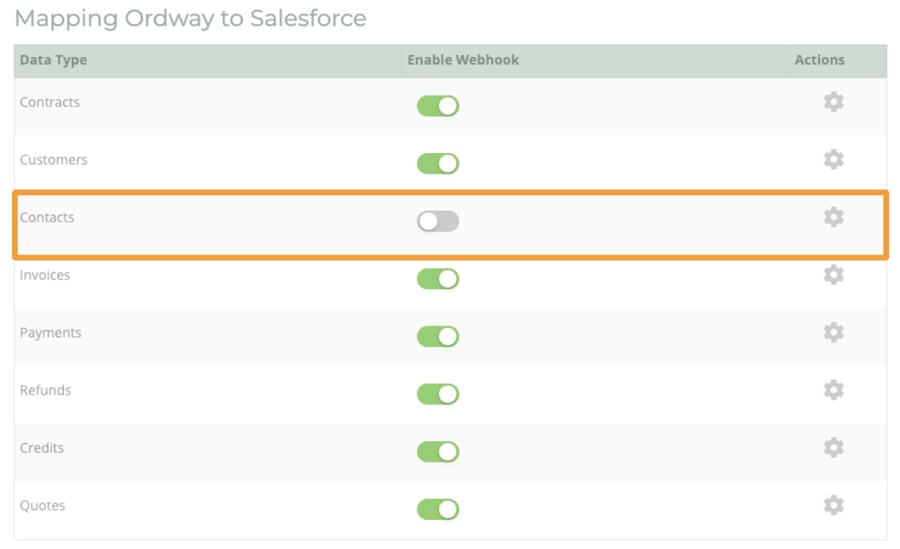Open the Payments settings gear

click(x=833, y=332)
